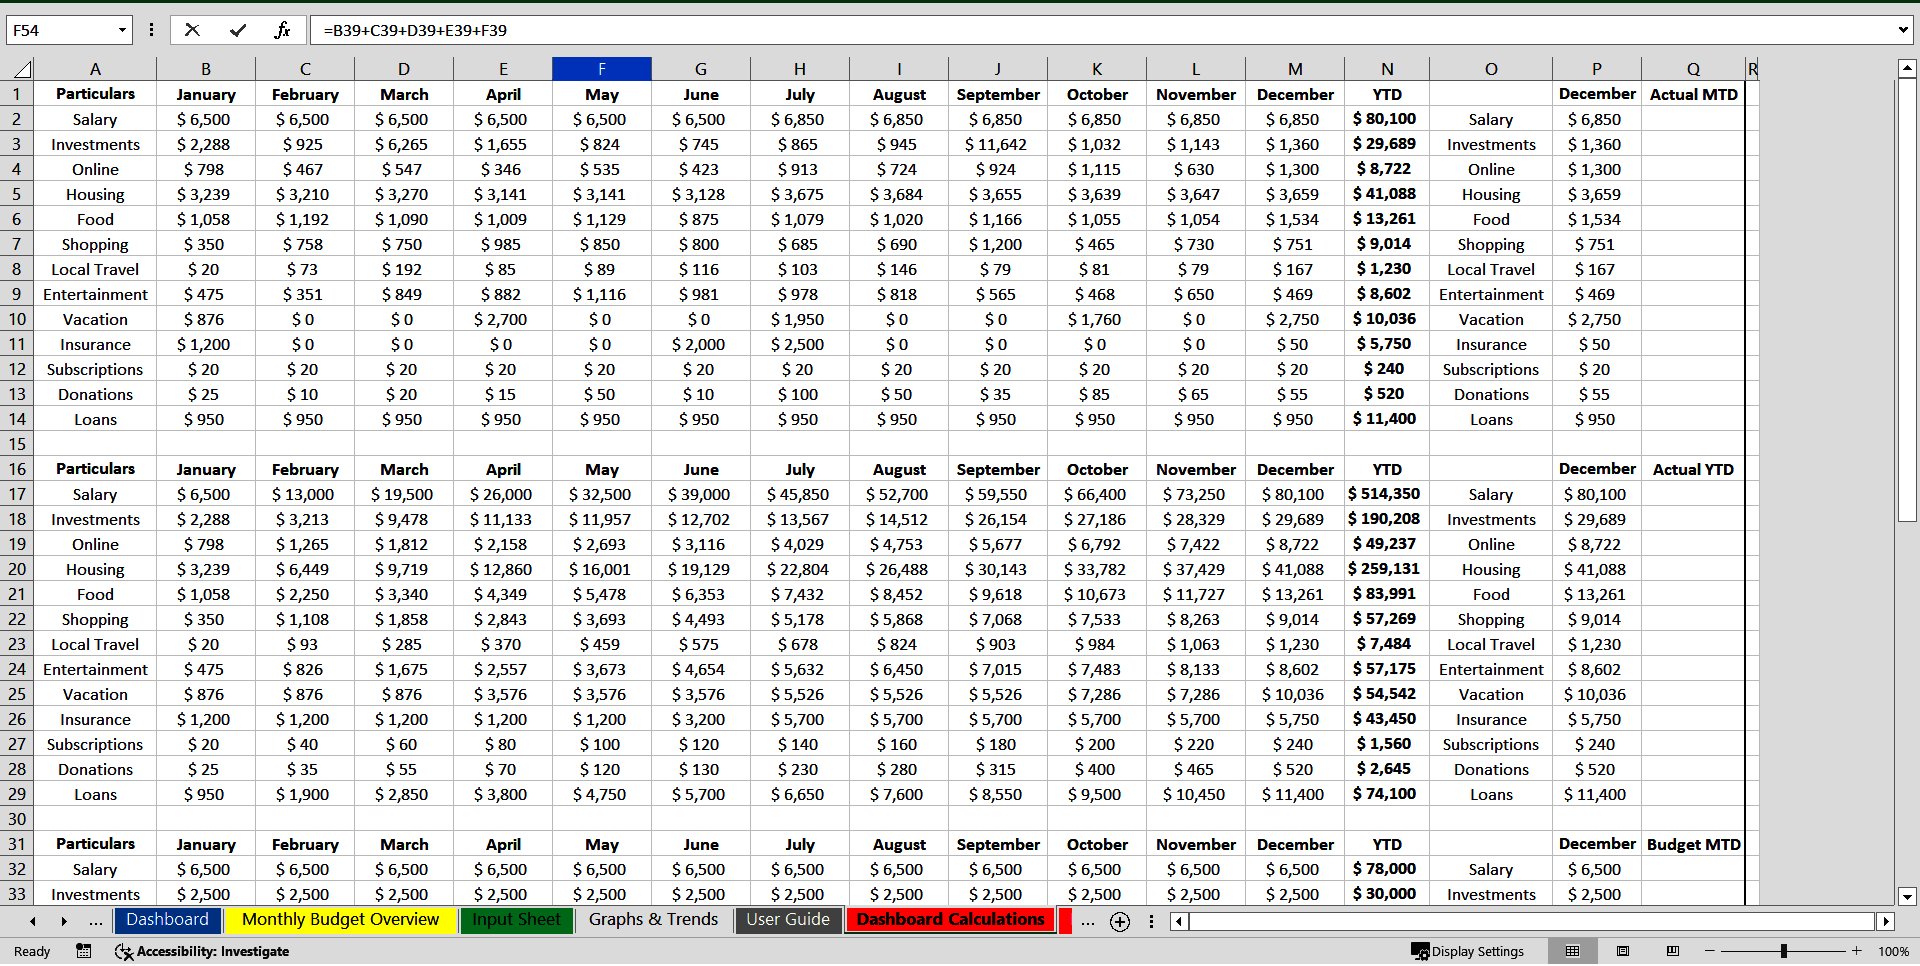Viewport: 1920px width, 966px height.
Task: Open the User Guide tab
Action: 788,920
